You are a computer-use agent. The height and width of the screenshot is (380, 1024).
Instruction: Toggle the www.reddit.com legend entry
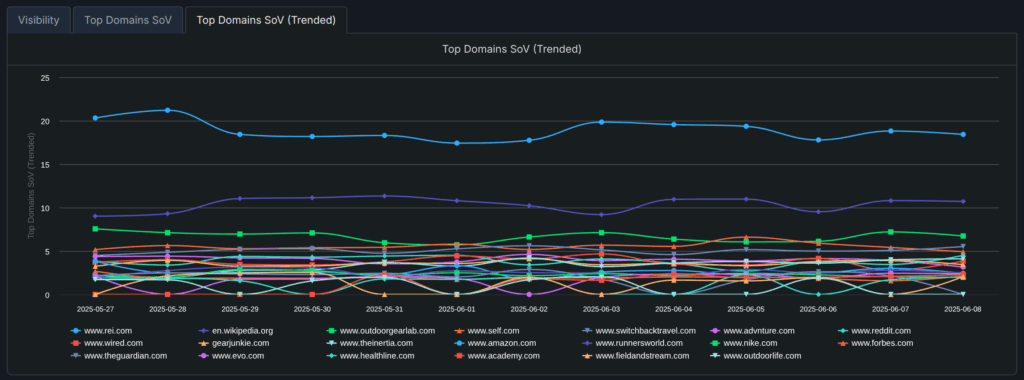click(874, 331)
